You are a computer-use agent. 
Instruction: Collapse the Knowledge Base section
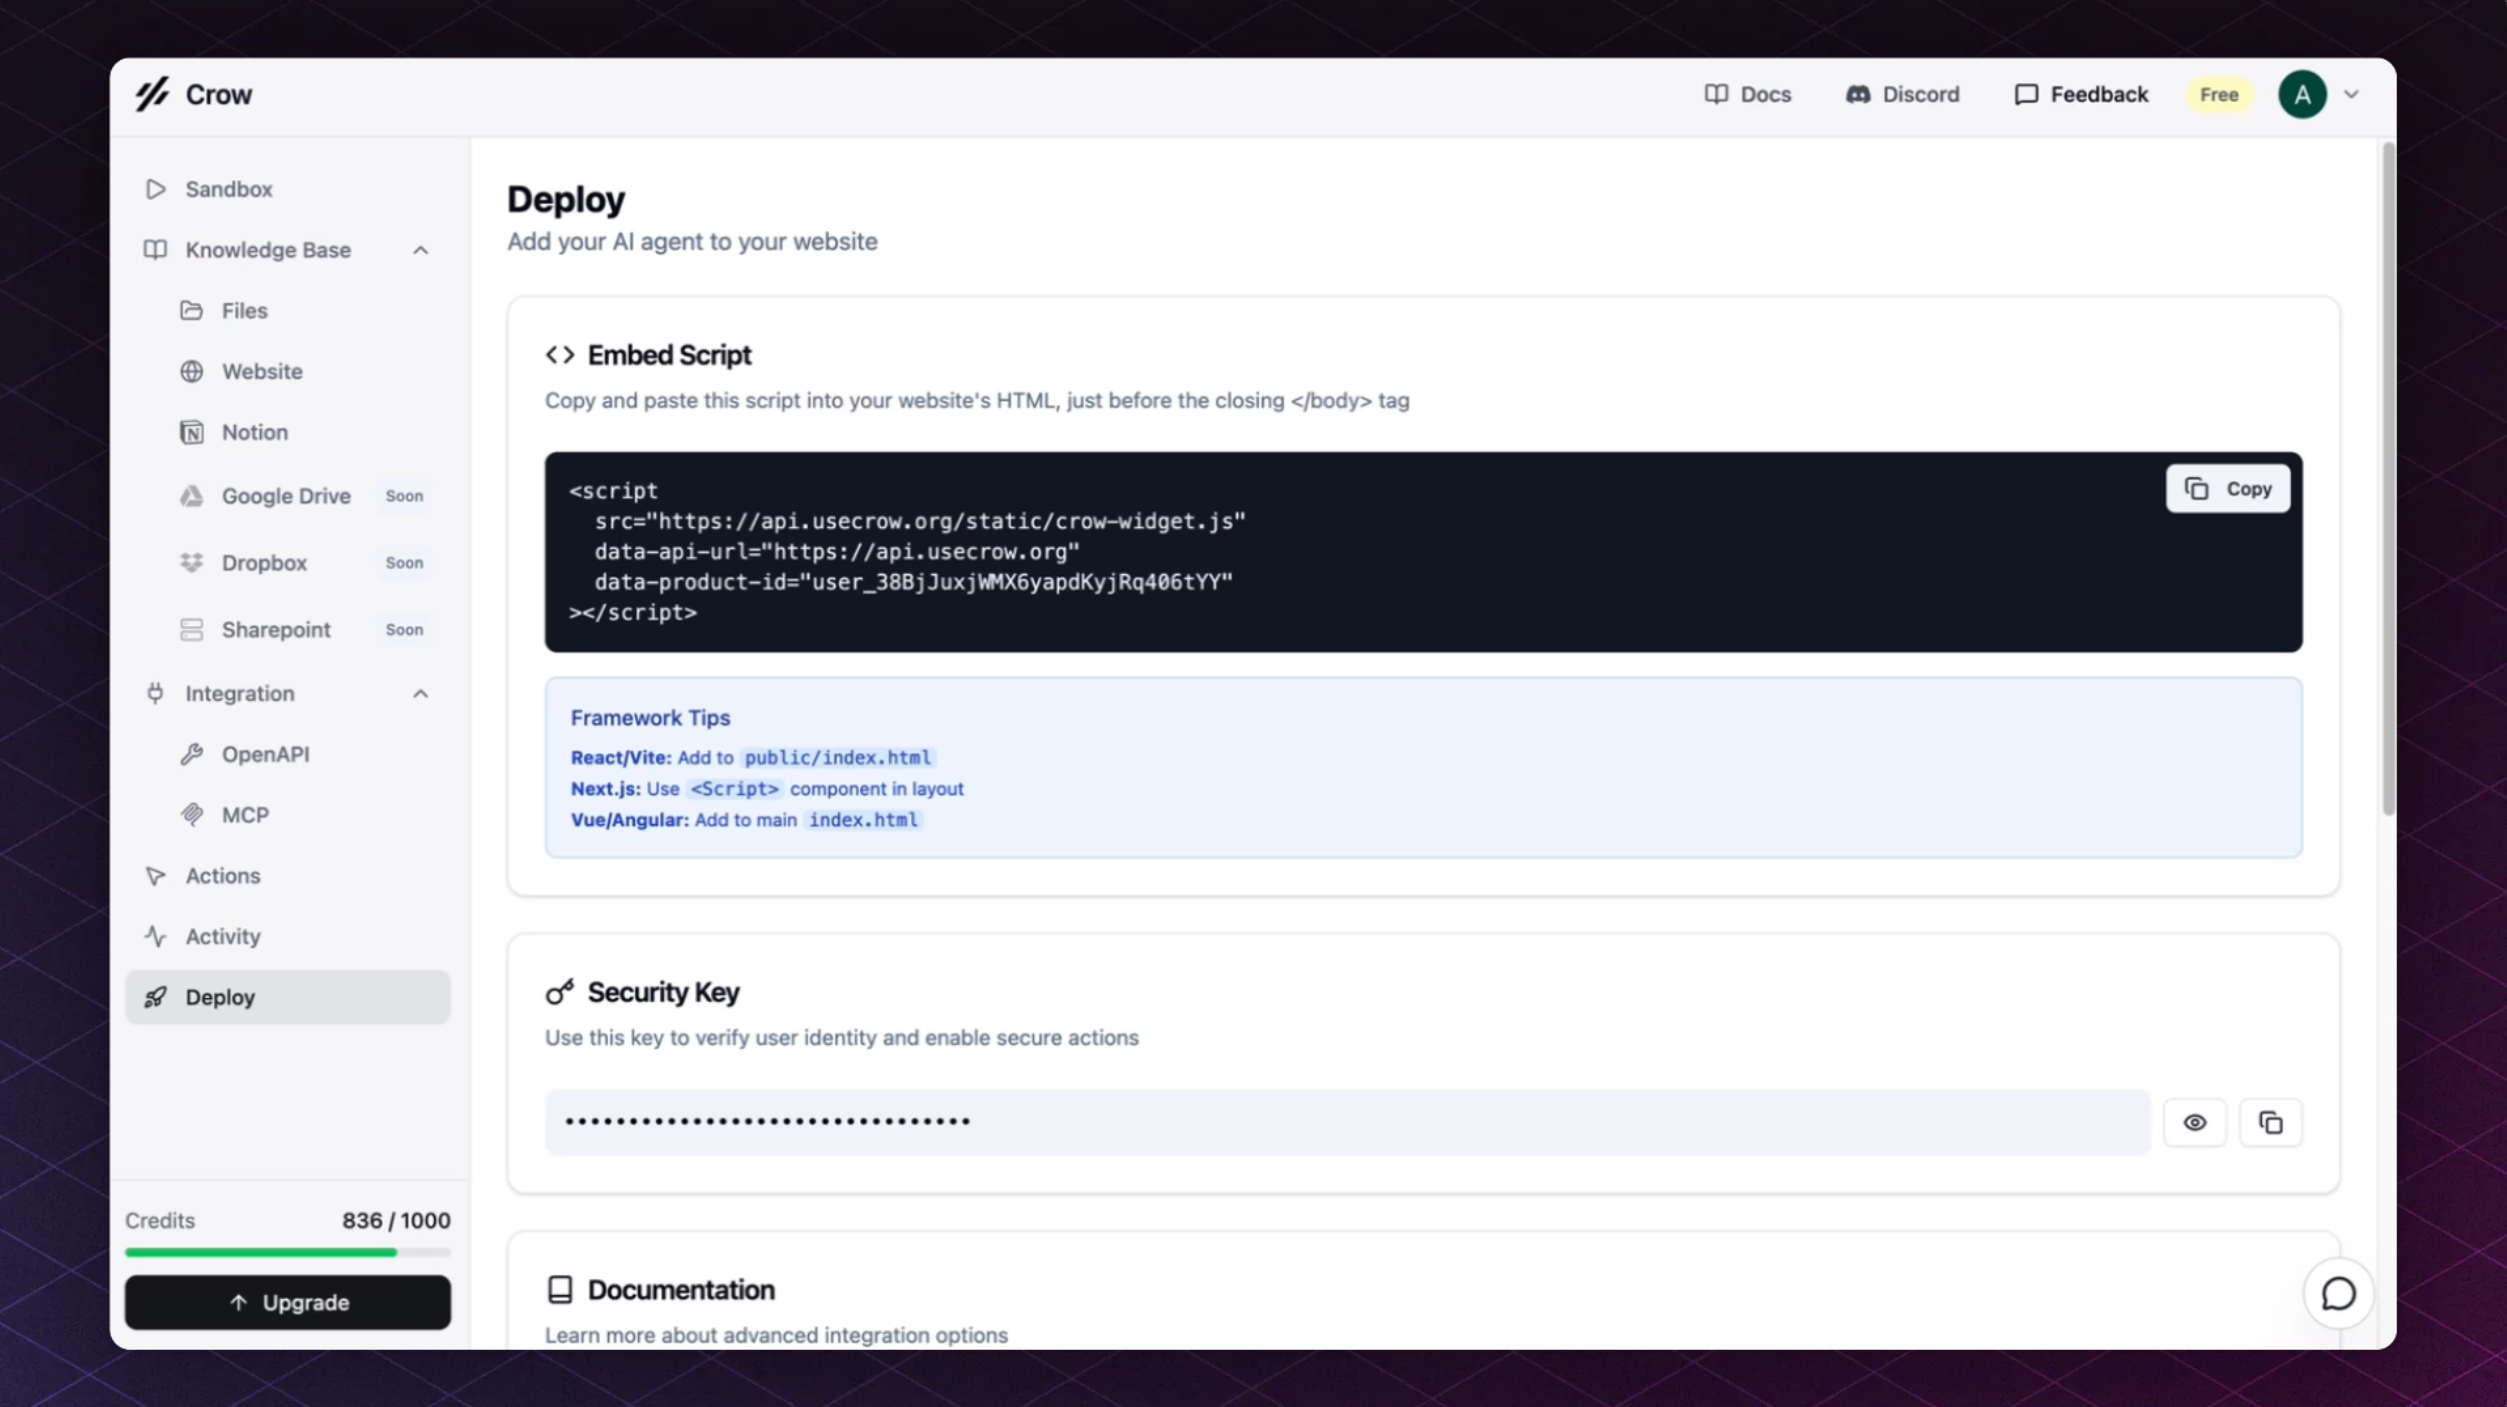coord(420,250)
